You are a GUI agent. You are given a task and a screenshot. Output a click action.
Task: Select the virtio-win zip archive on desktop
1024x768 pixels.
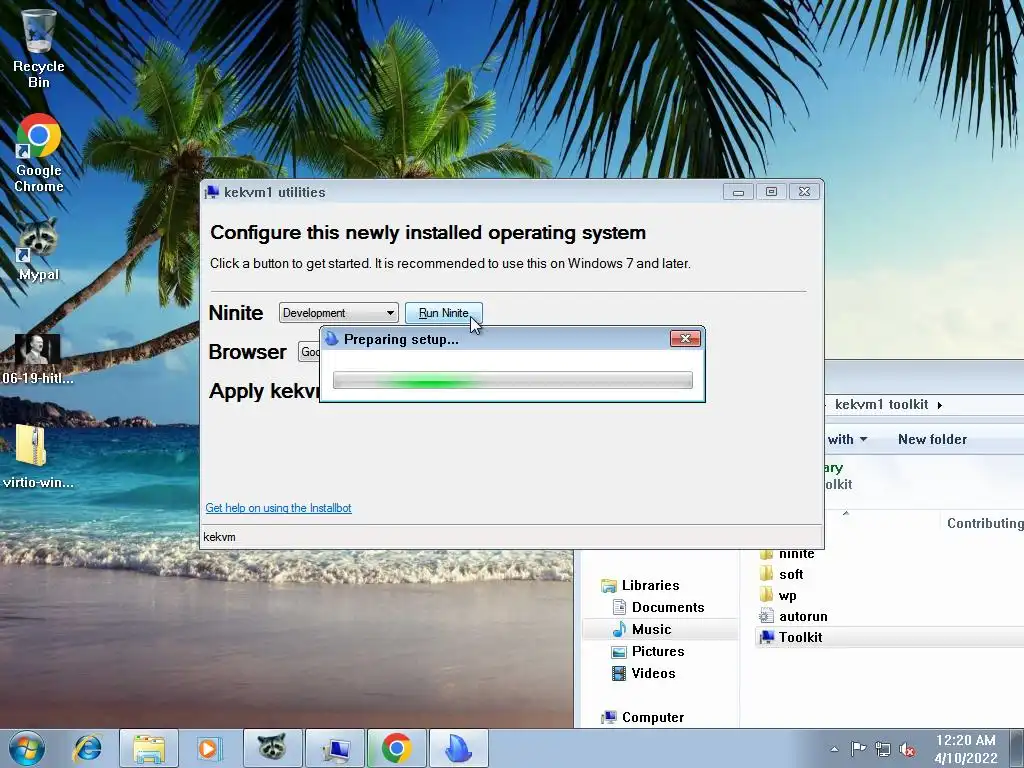[x=38, y=456]
